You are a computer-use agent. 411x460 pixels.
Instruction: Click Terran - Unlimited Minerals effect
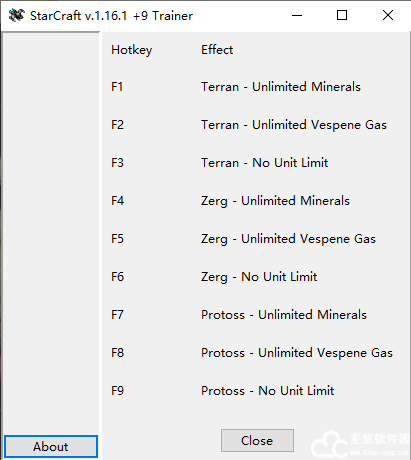tap(281, 87)
